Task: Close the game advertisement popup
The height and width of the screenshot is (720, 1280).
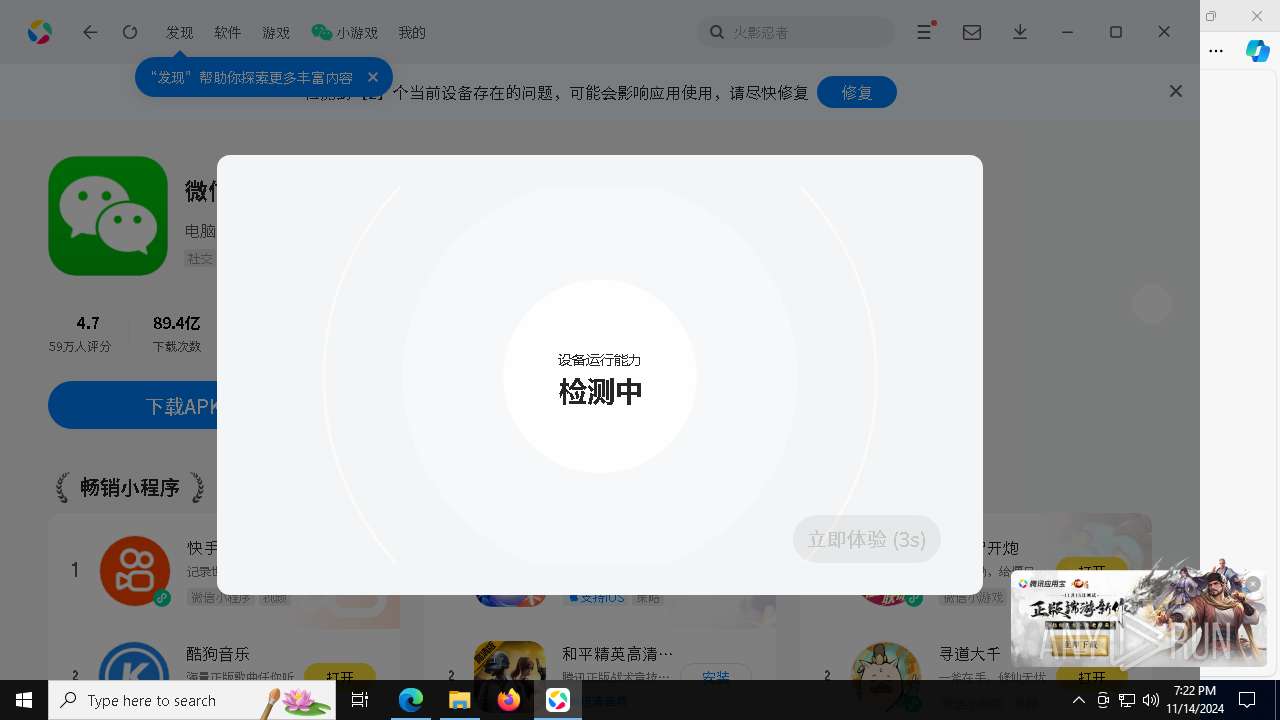Action: (1253, 584)
